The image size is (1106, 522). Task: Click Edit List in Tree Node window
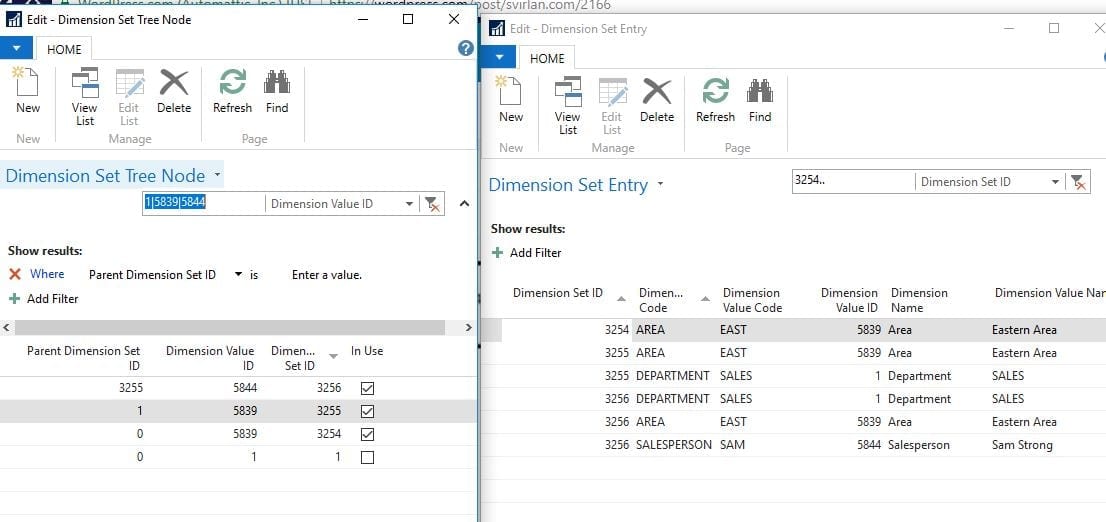(129, 97)
